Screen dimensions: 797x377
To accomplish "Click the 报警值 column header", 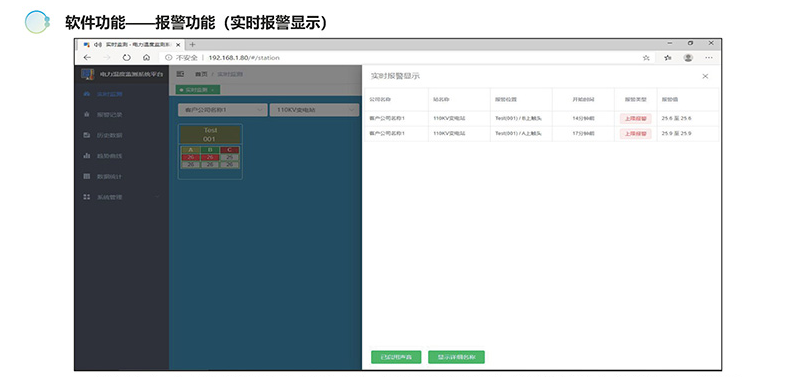I will coord(669,100).
